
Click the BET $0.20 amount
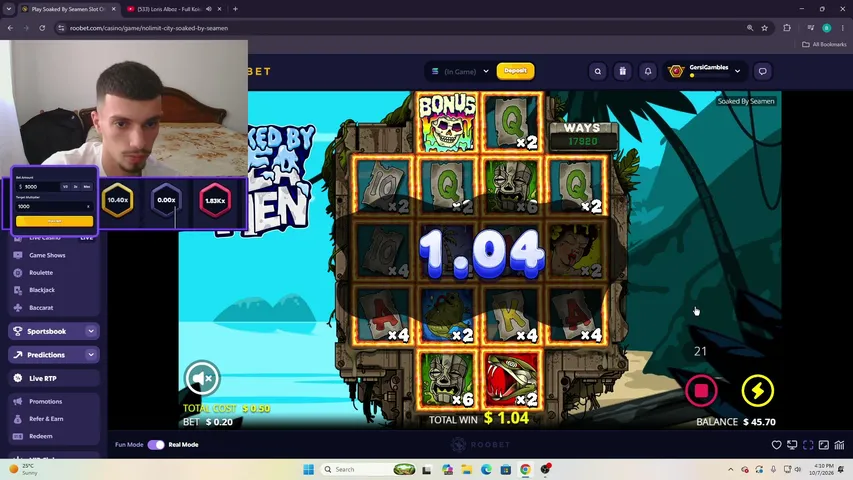tap(208, 422)
